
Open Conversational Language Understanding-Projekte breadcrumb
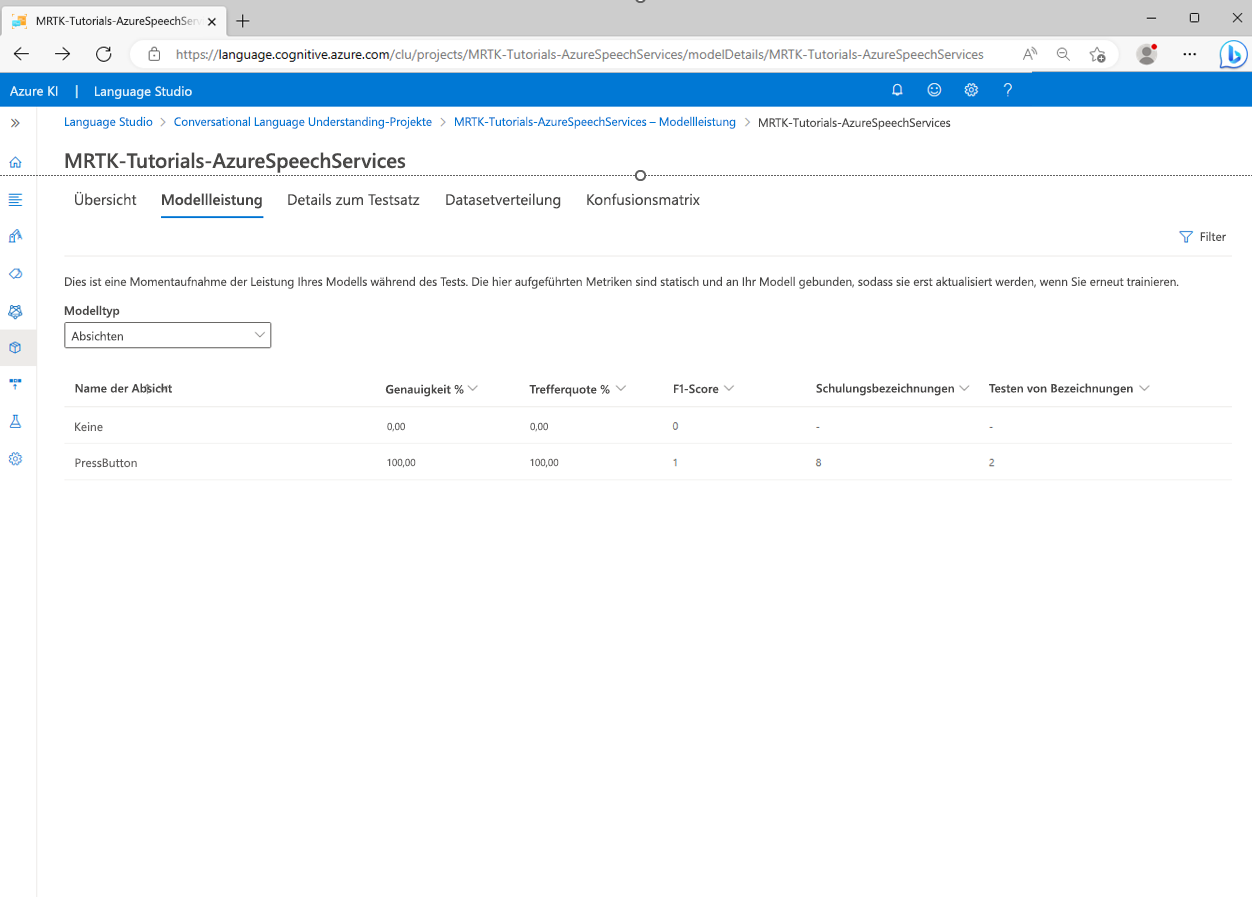pyautogui.click(x=302, y=122)
